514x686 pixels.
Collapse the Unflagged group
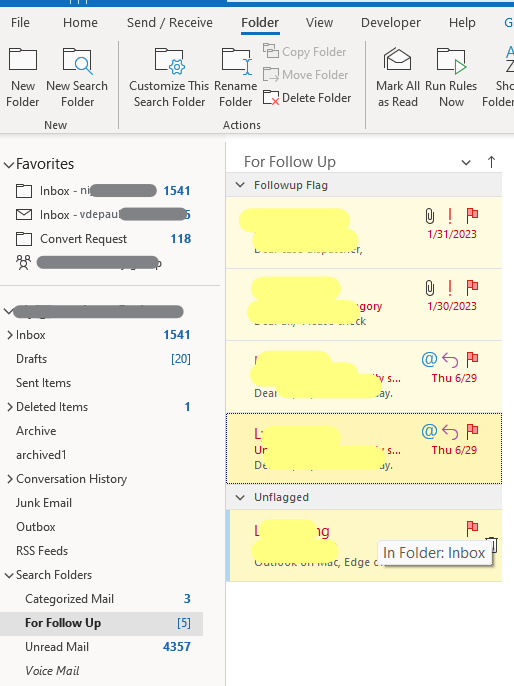[240, 497]
